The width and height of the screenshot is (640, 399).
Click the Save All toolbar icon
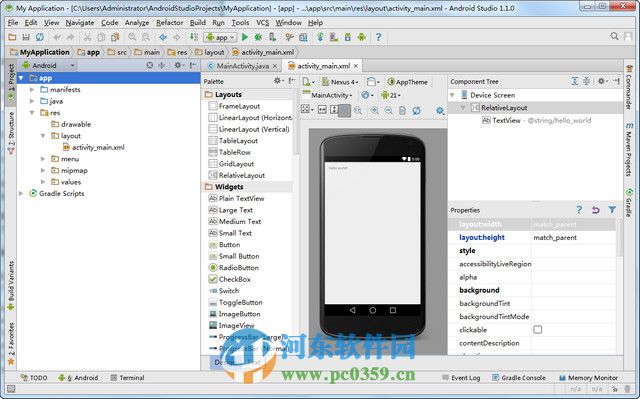pos(26,38)
